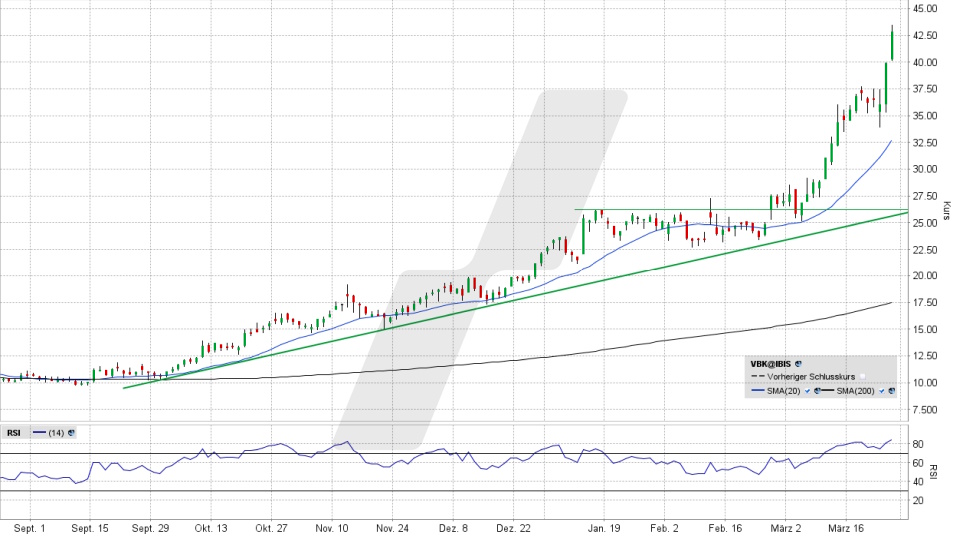Click the blue SMA(20) line swatch in legend
Image resolution: width=960 pixels, height=540 pixels.
coord(760,391)
